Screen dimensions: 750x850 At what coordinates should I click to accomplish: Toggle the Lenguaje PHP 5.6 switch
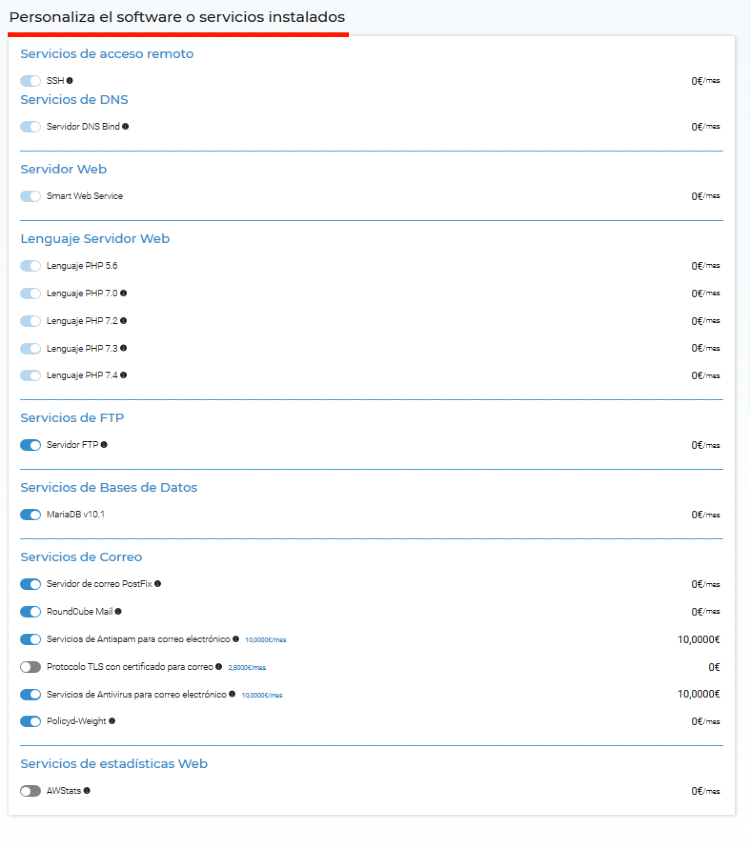(30, 266)
